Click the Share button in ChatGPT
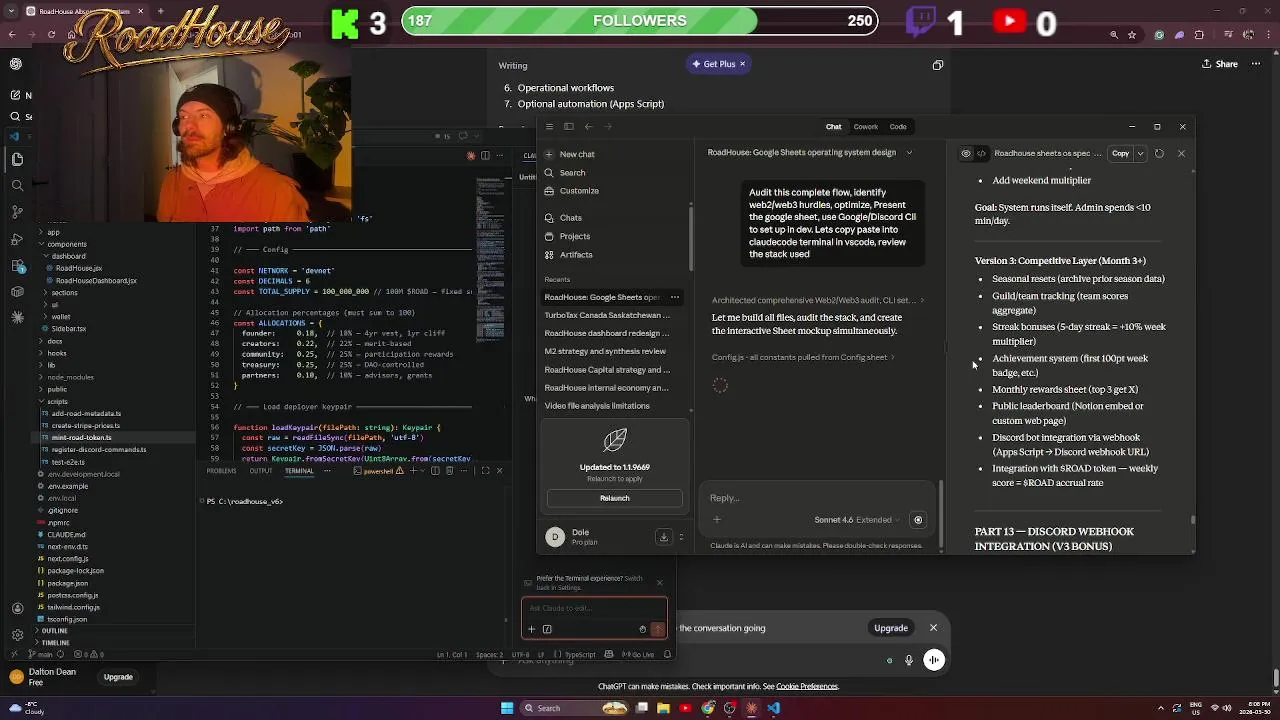1280x720 pixels. 1219,64
